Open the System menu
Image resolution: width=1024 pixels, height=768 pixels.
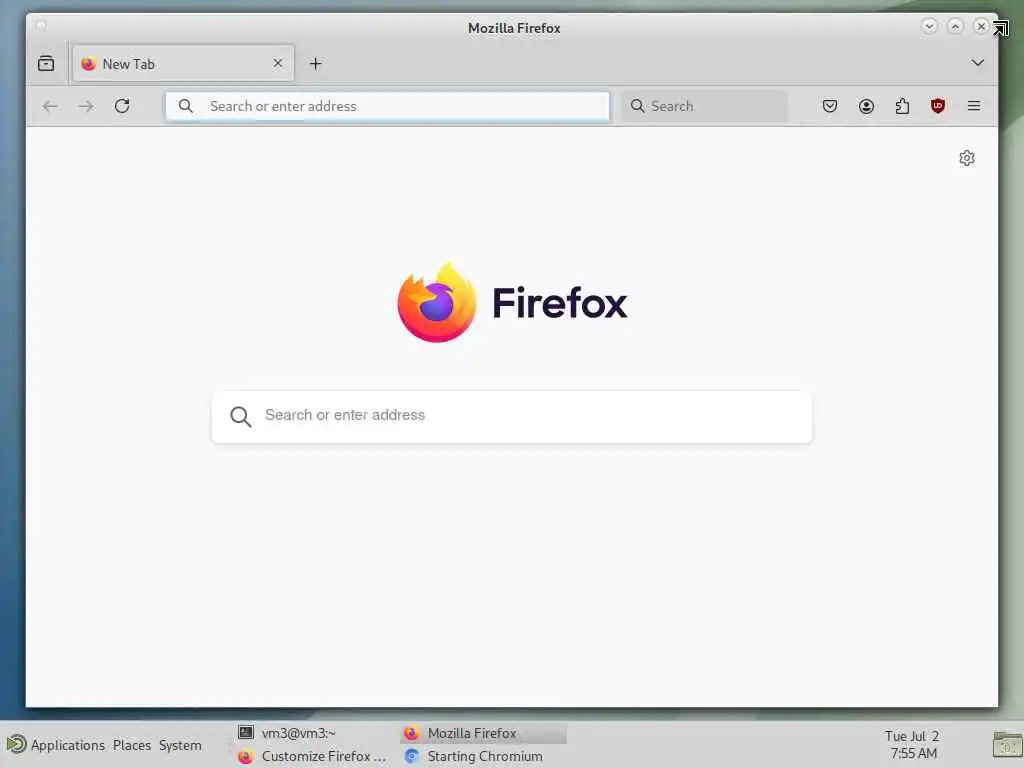point(180,744)
